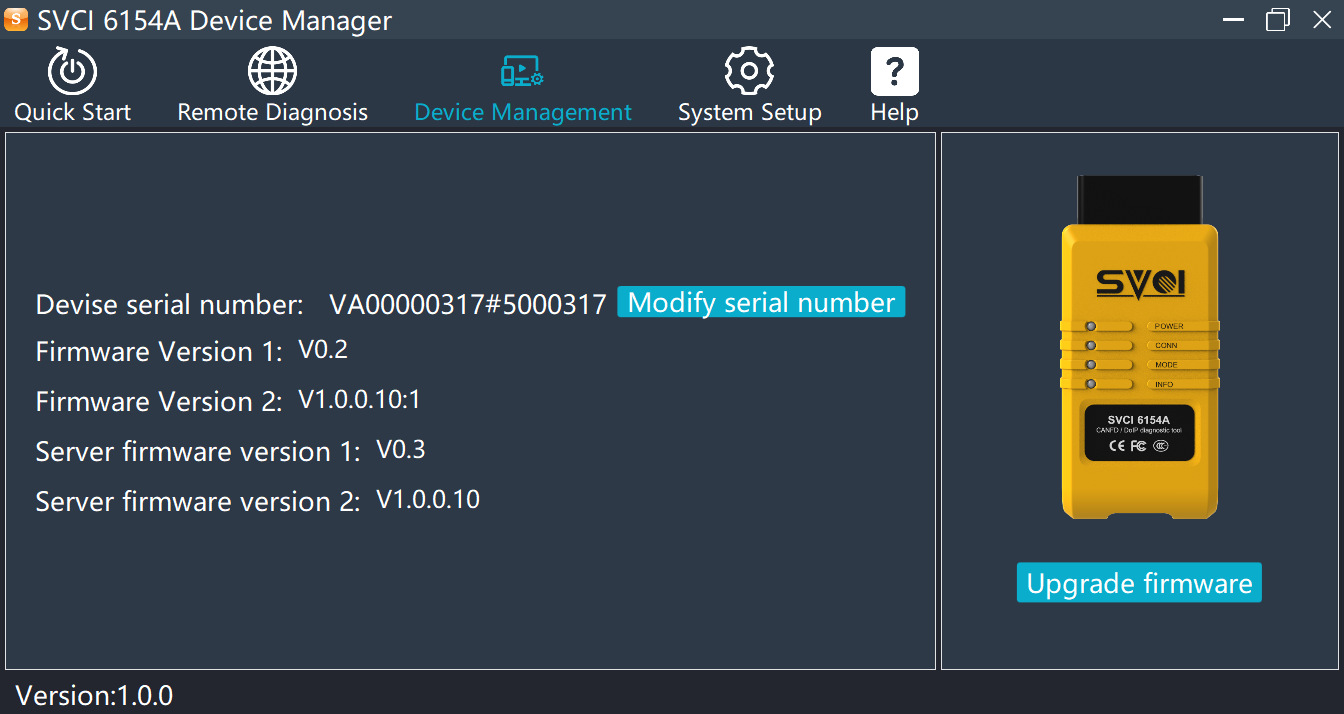Image resolution: width=1344 pixels, height=714 pixels.
Task: Click the Quick Start power icon
Action: coord(72,72)
